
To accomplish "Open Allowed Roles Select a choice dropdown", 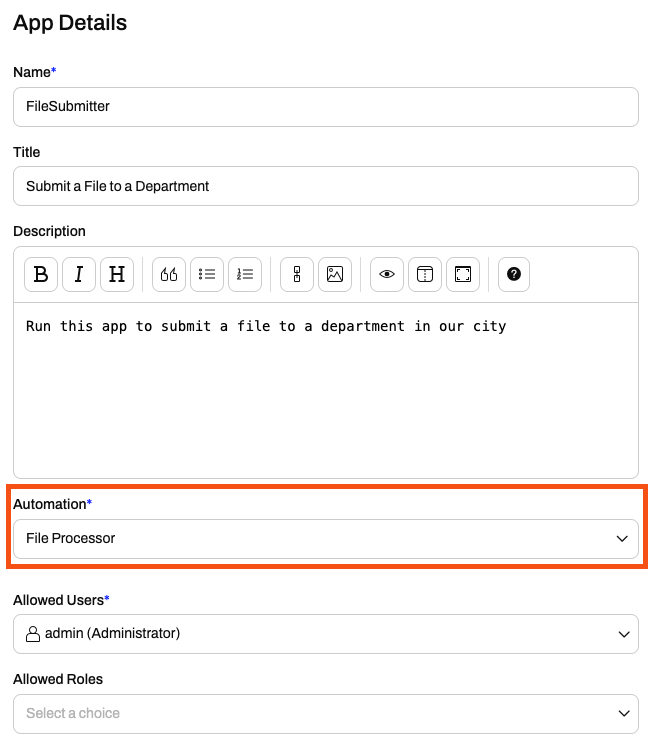I will pos(326,714).
